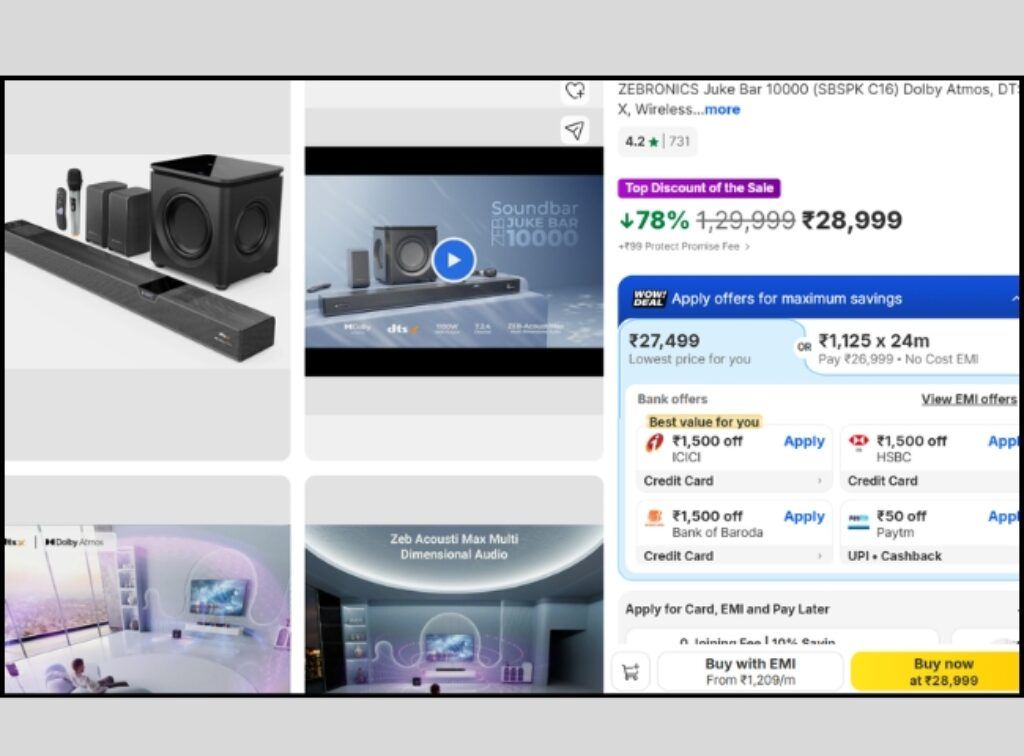Click the struck-through 1,29,999 price
Viewport: 1024px width, 756px height.
[x=746, y=221]
